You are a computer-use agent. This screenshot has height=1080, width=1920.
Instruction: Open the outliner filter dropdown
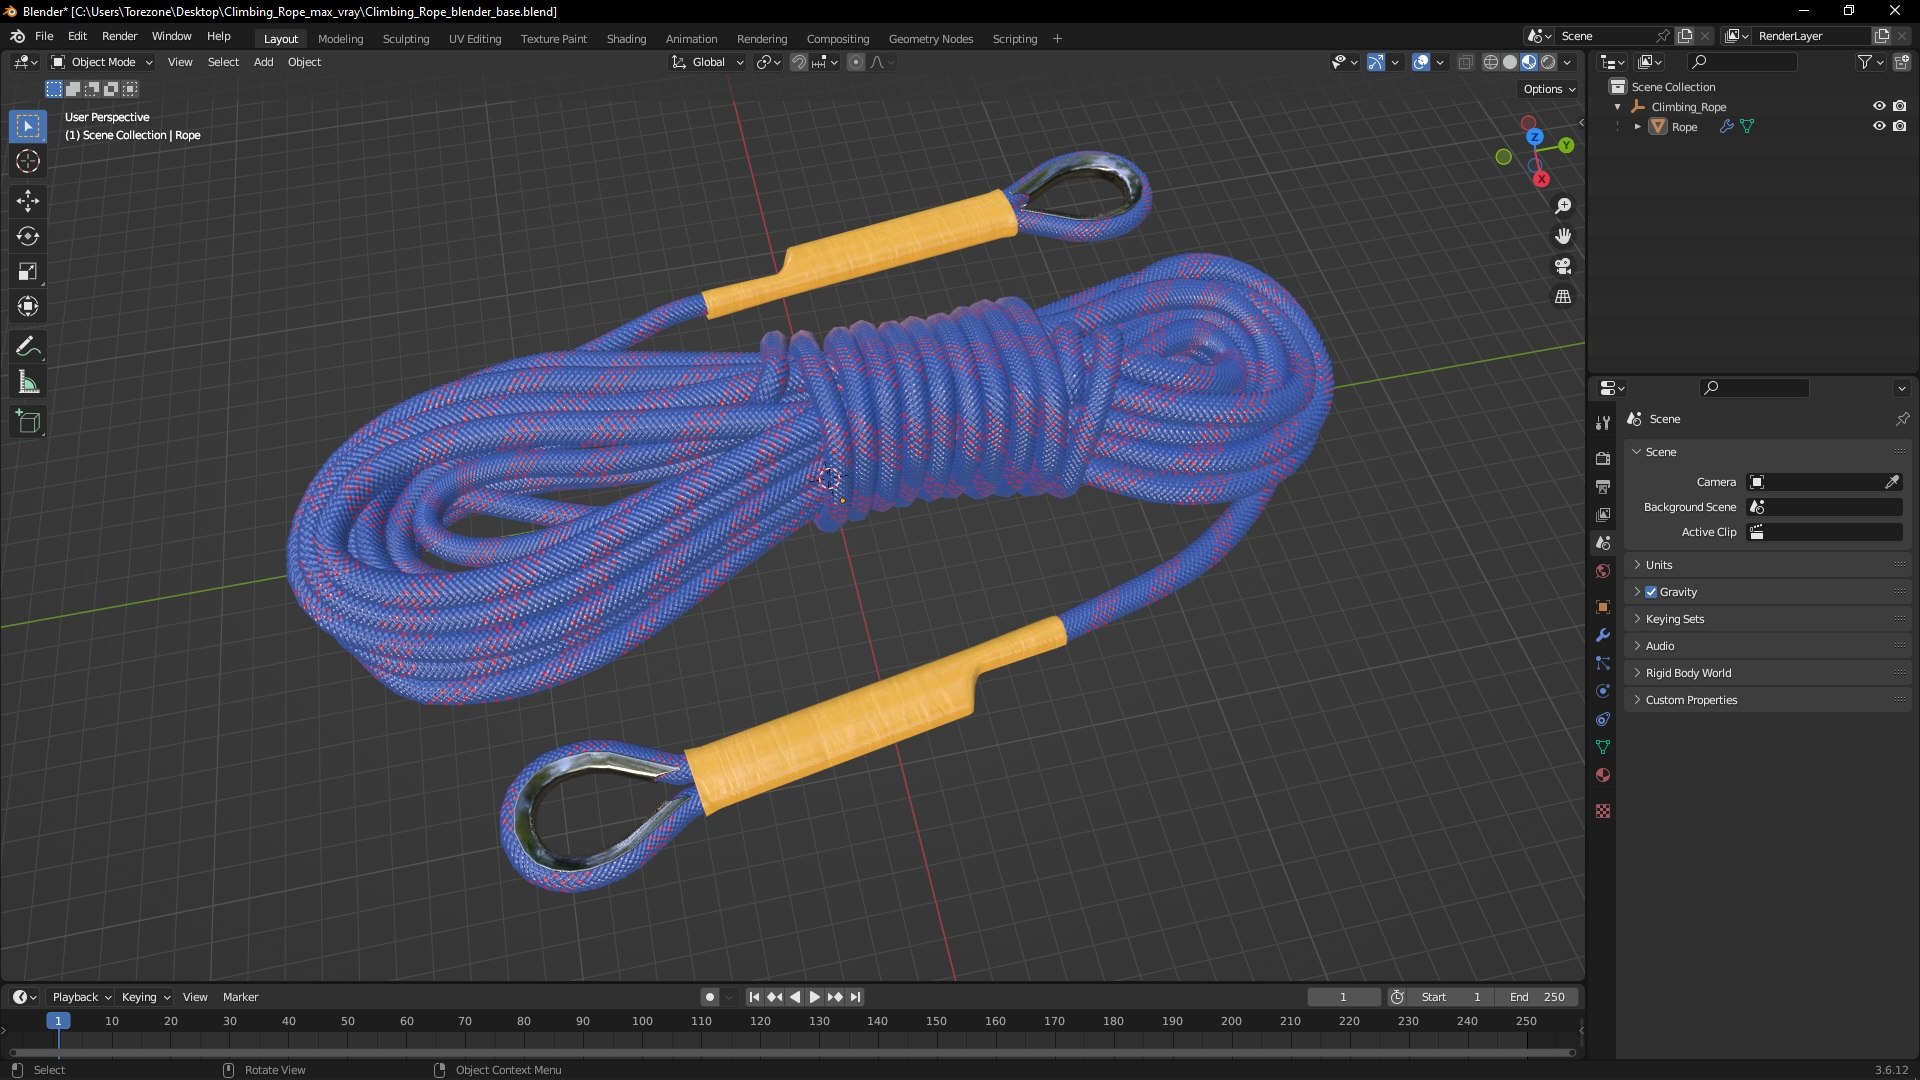pos(1869,62)
